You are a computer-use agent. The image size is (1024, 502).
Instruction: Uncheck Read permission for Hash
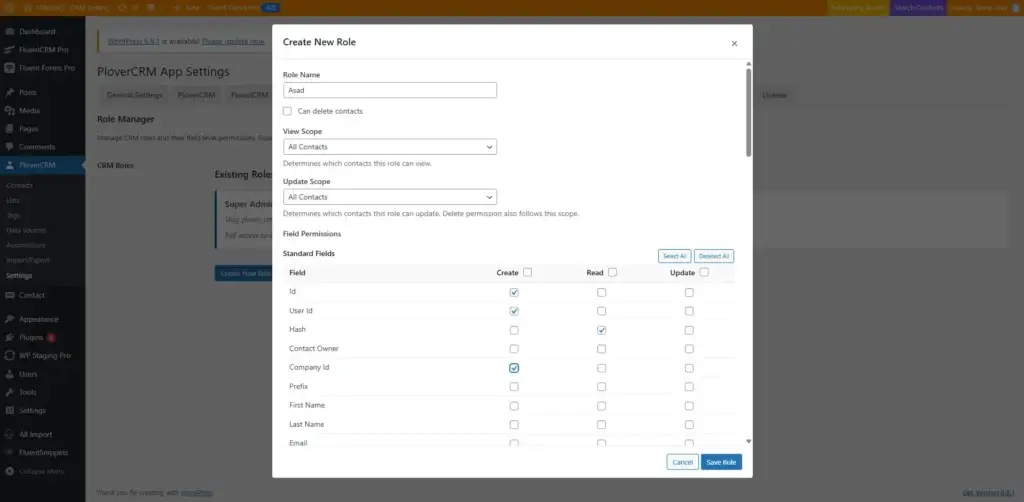[x=601, y=330]
